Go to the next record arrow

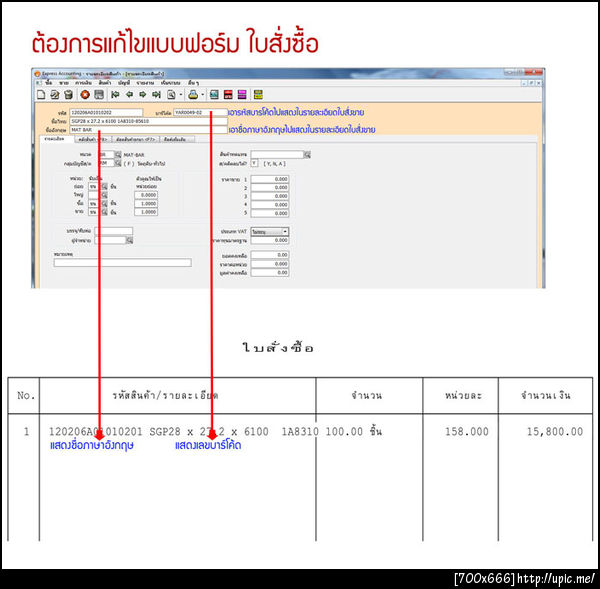[143, 94]
